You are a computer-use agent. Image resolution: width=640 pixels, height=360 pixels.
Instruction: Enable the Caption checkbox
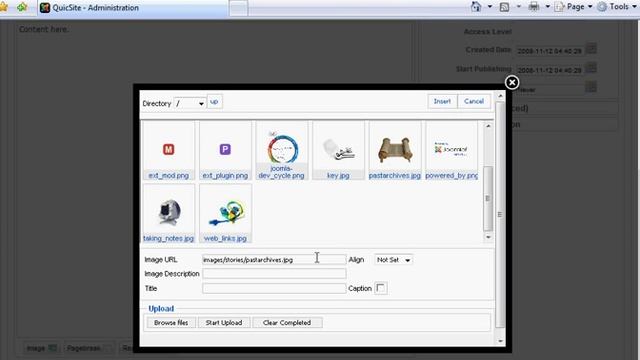click(380, 288)
